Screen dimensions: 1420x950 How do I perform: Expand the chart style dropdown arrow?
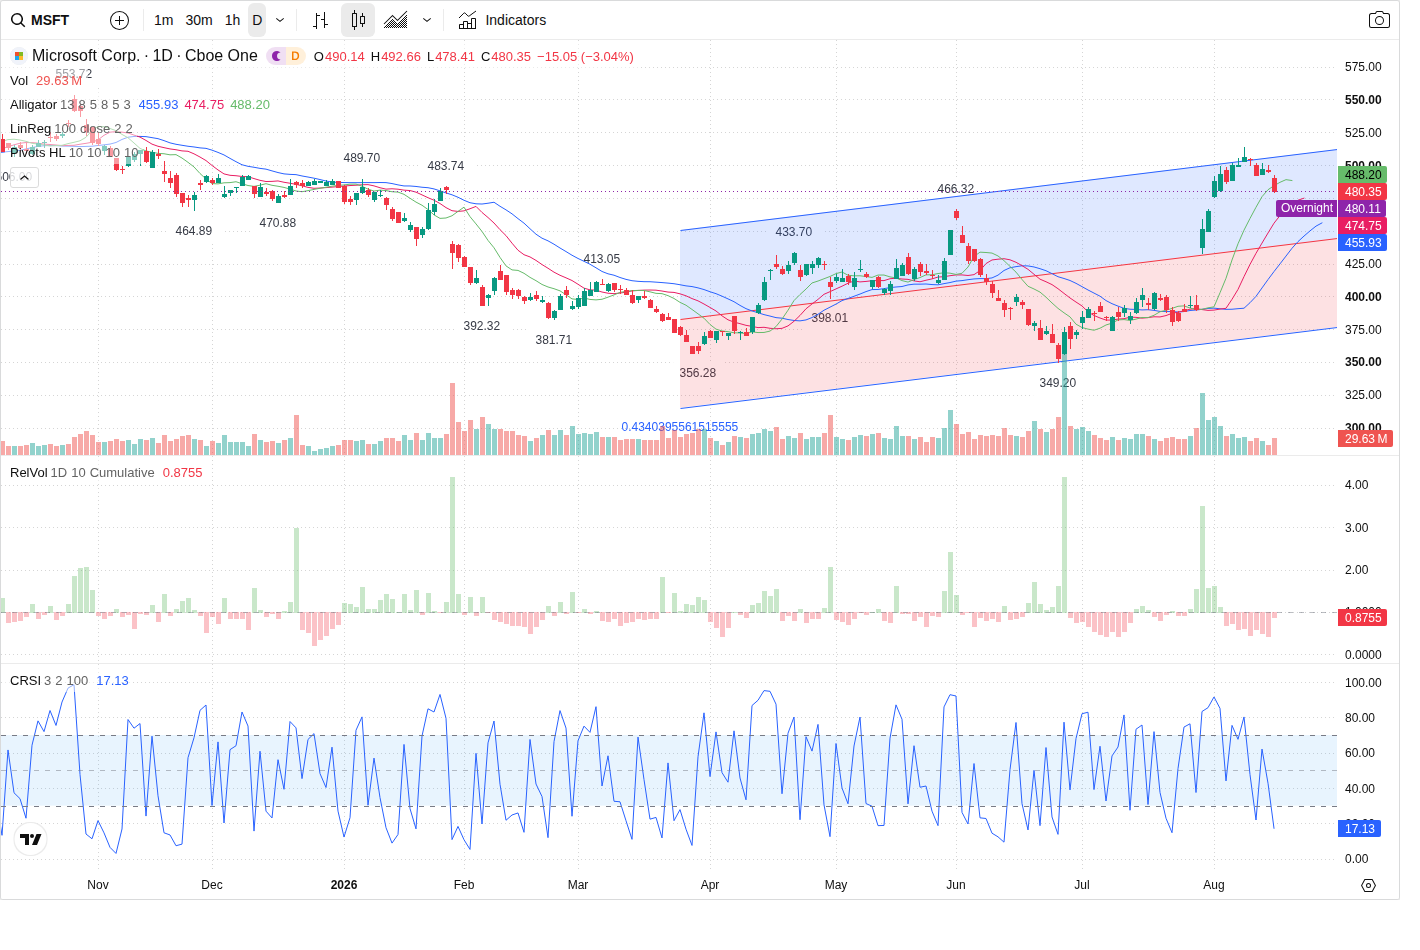[x=427, y=20]
